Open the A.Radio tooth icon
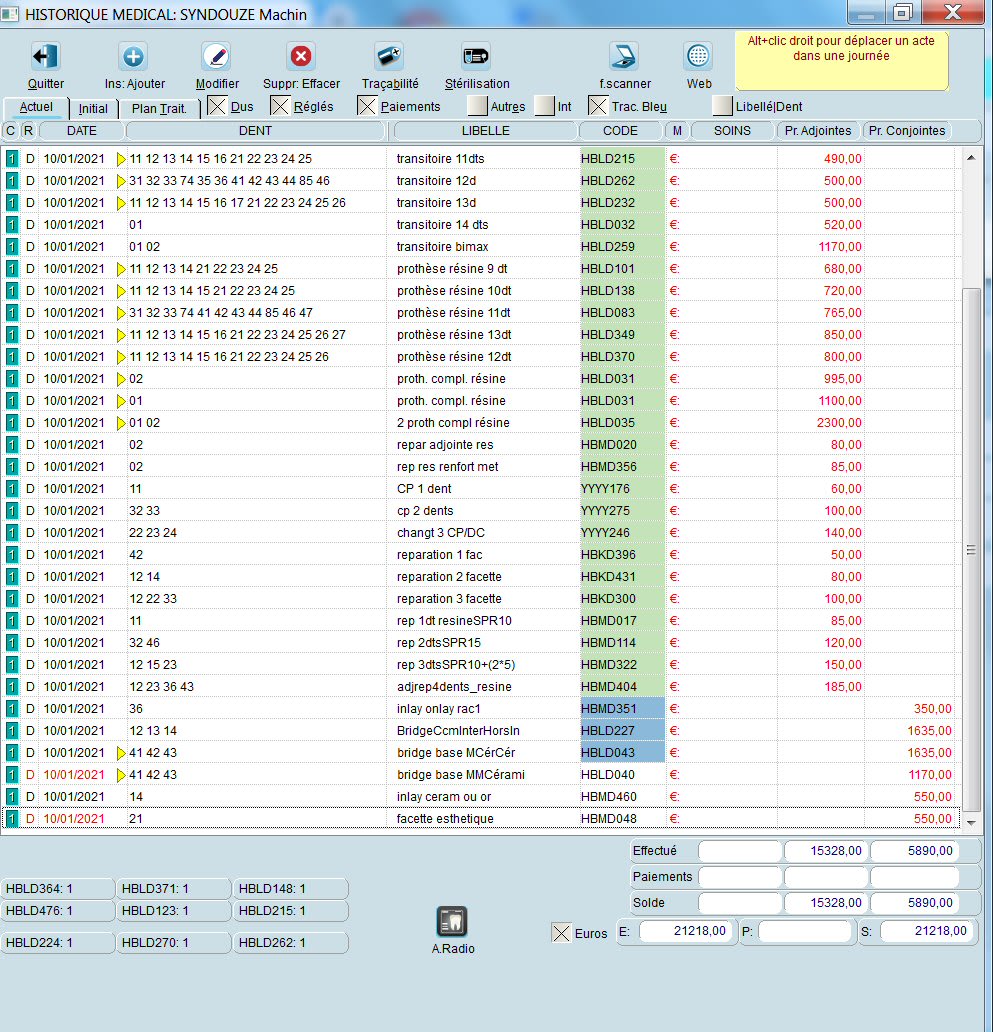The width and height of the screenshot is (993, 1032). 452,922
